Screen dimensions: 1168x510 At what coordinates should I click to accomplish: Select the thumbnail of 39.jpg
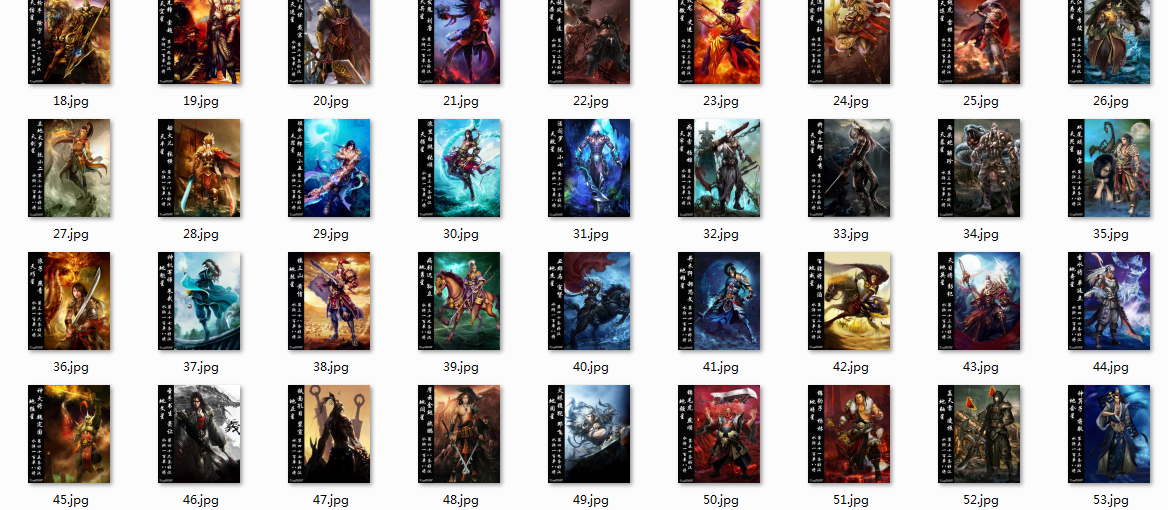pyautogui.click(x=459, y=301)
